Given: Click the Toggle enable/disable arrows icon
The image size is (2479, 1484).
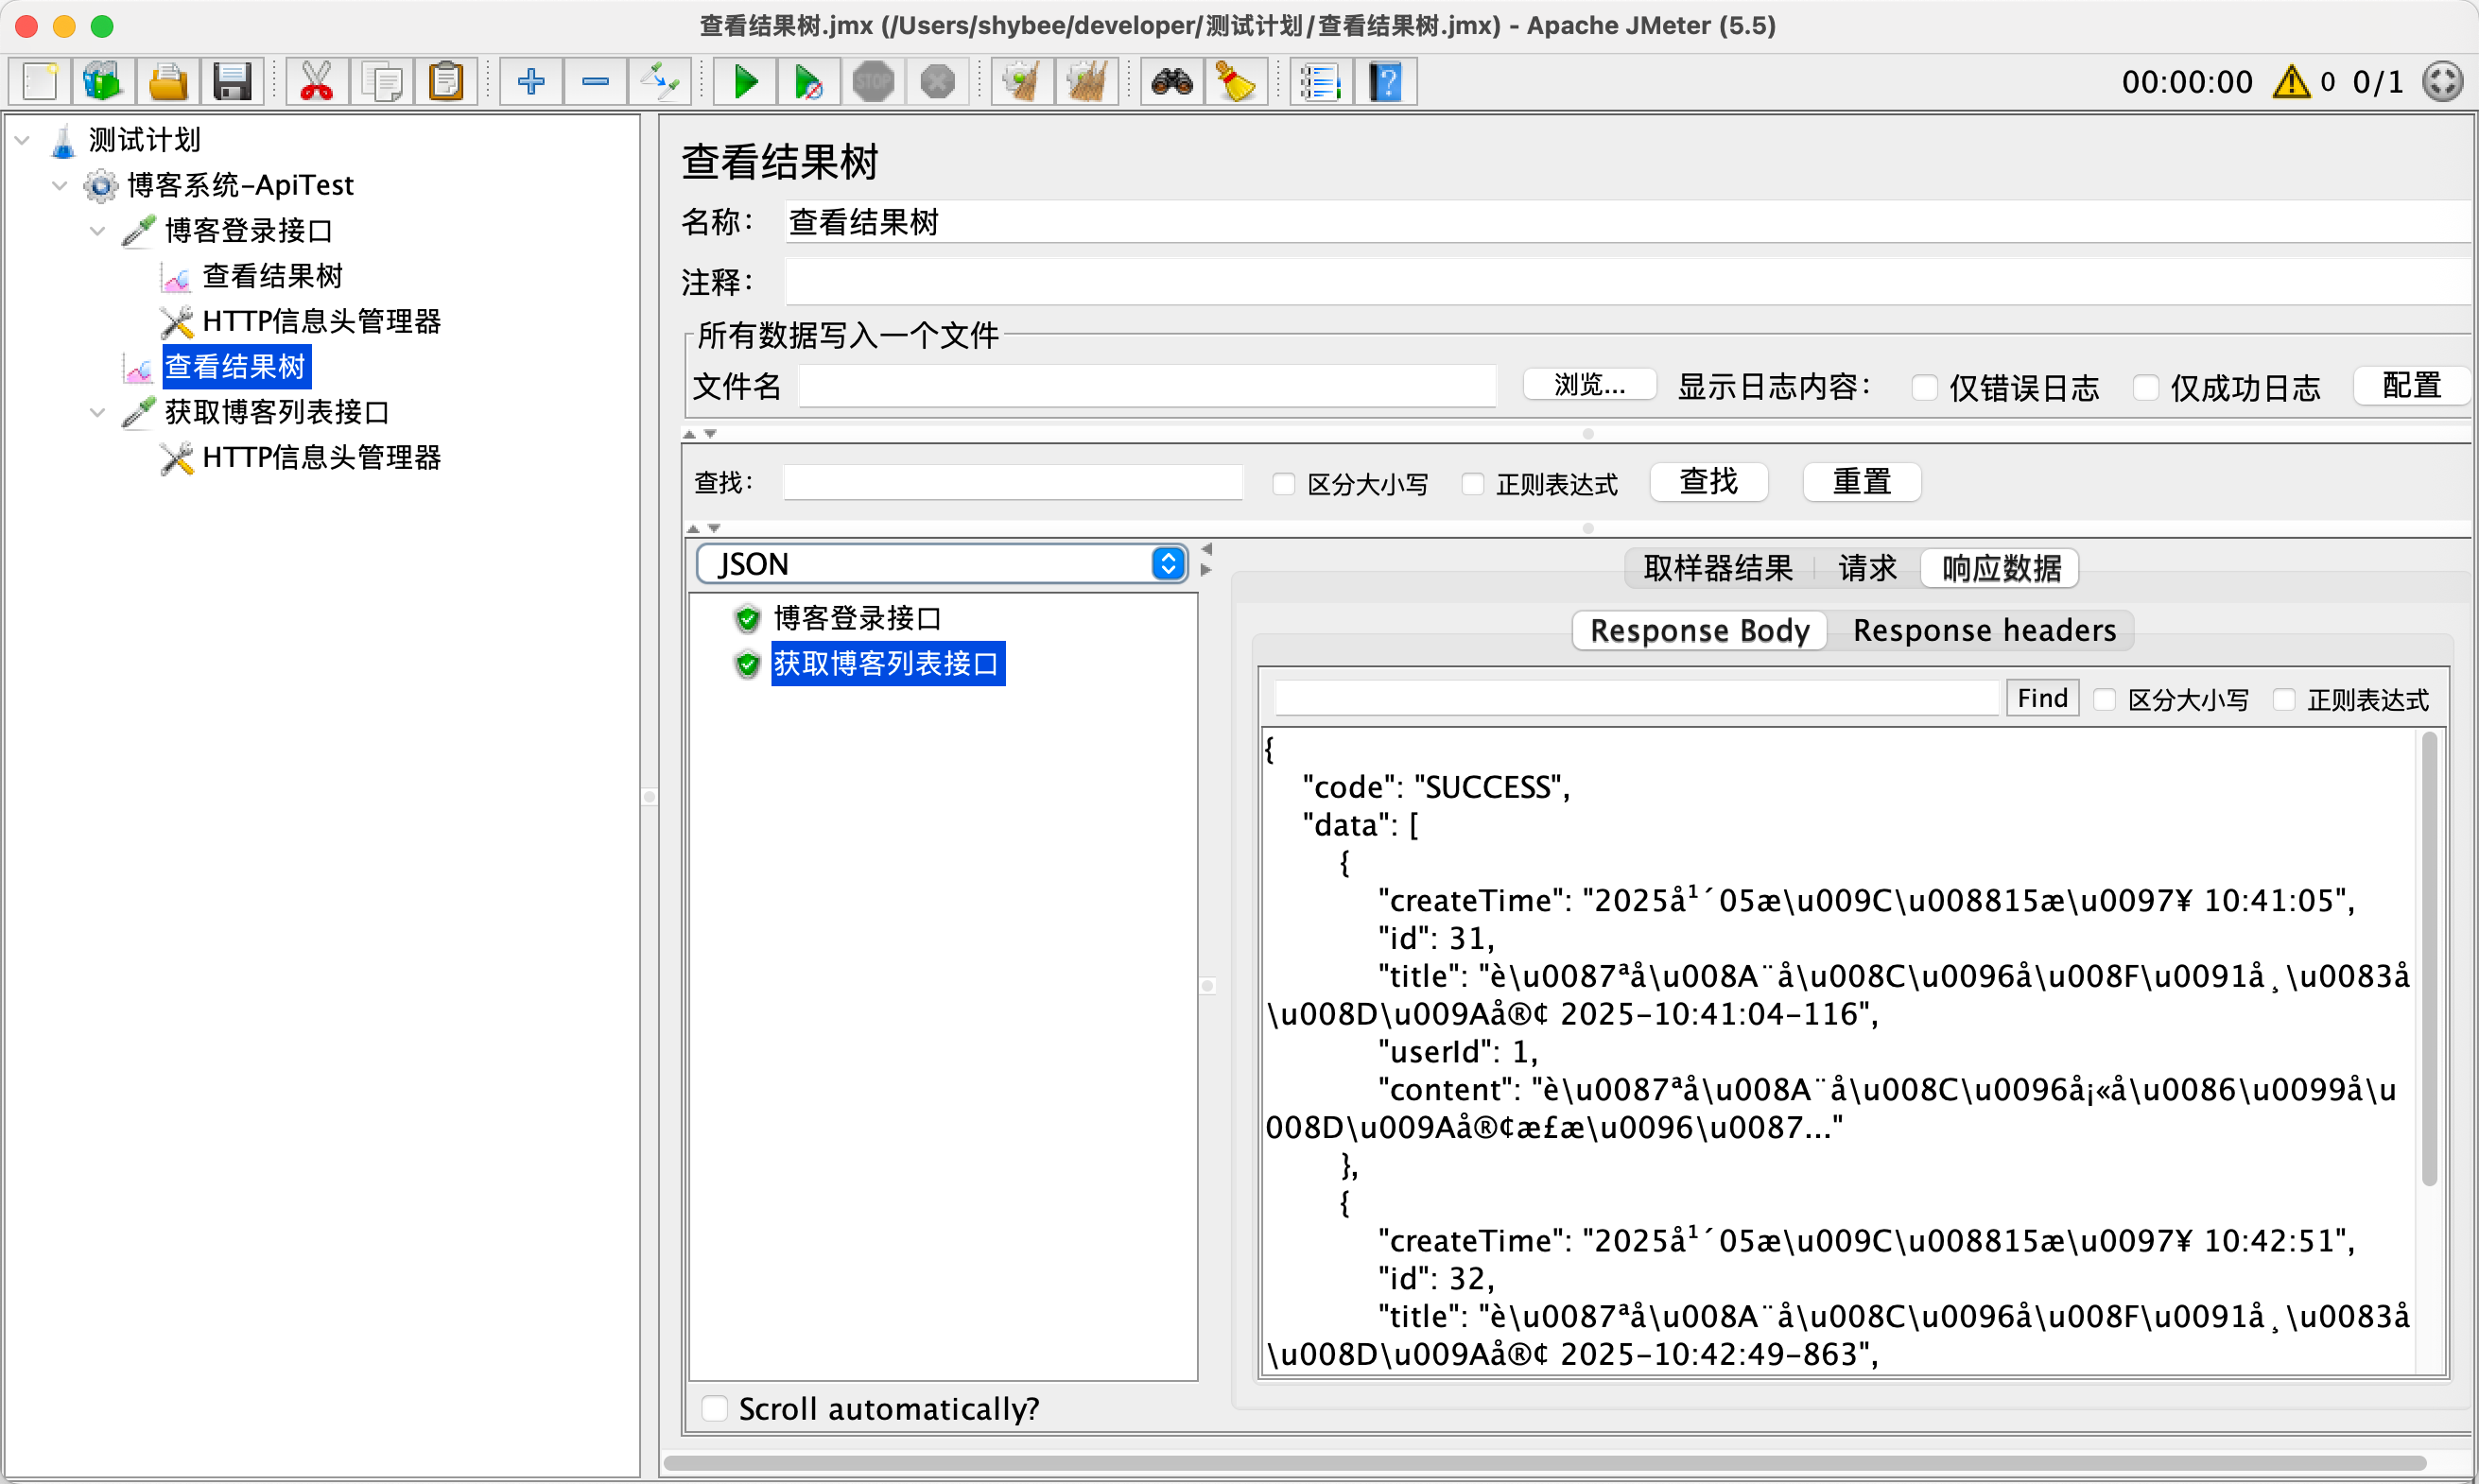Looking at the screenshot, I should 659,82.
